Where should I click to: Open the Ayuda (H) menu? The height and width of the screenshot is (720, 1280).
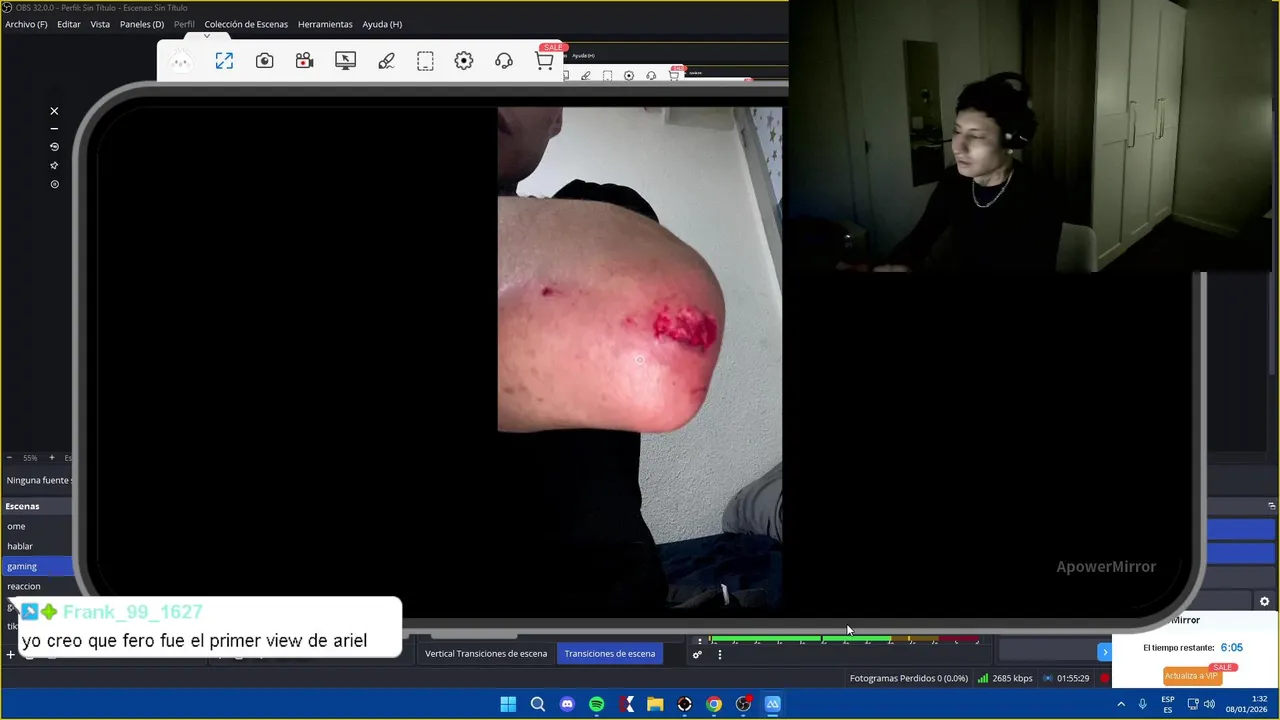point(382,24)
